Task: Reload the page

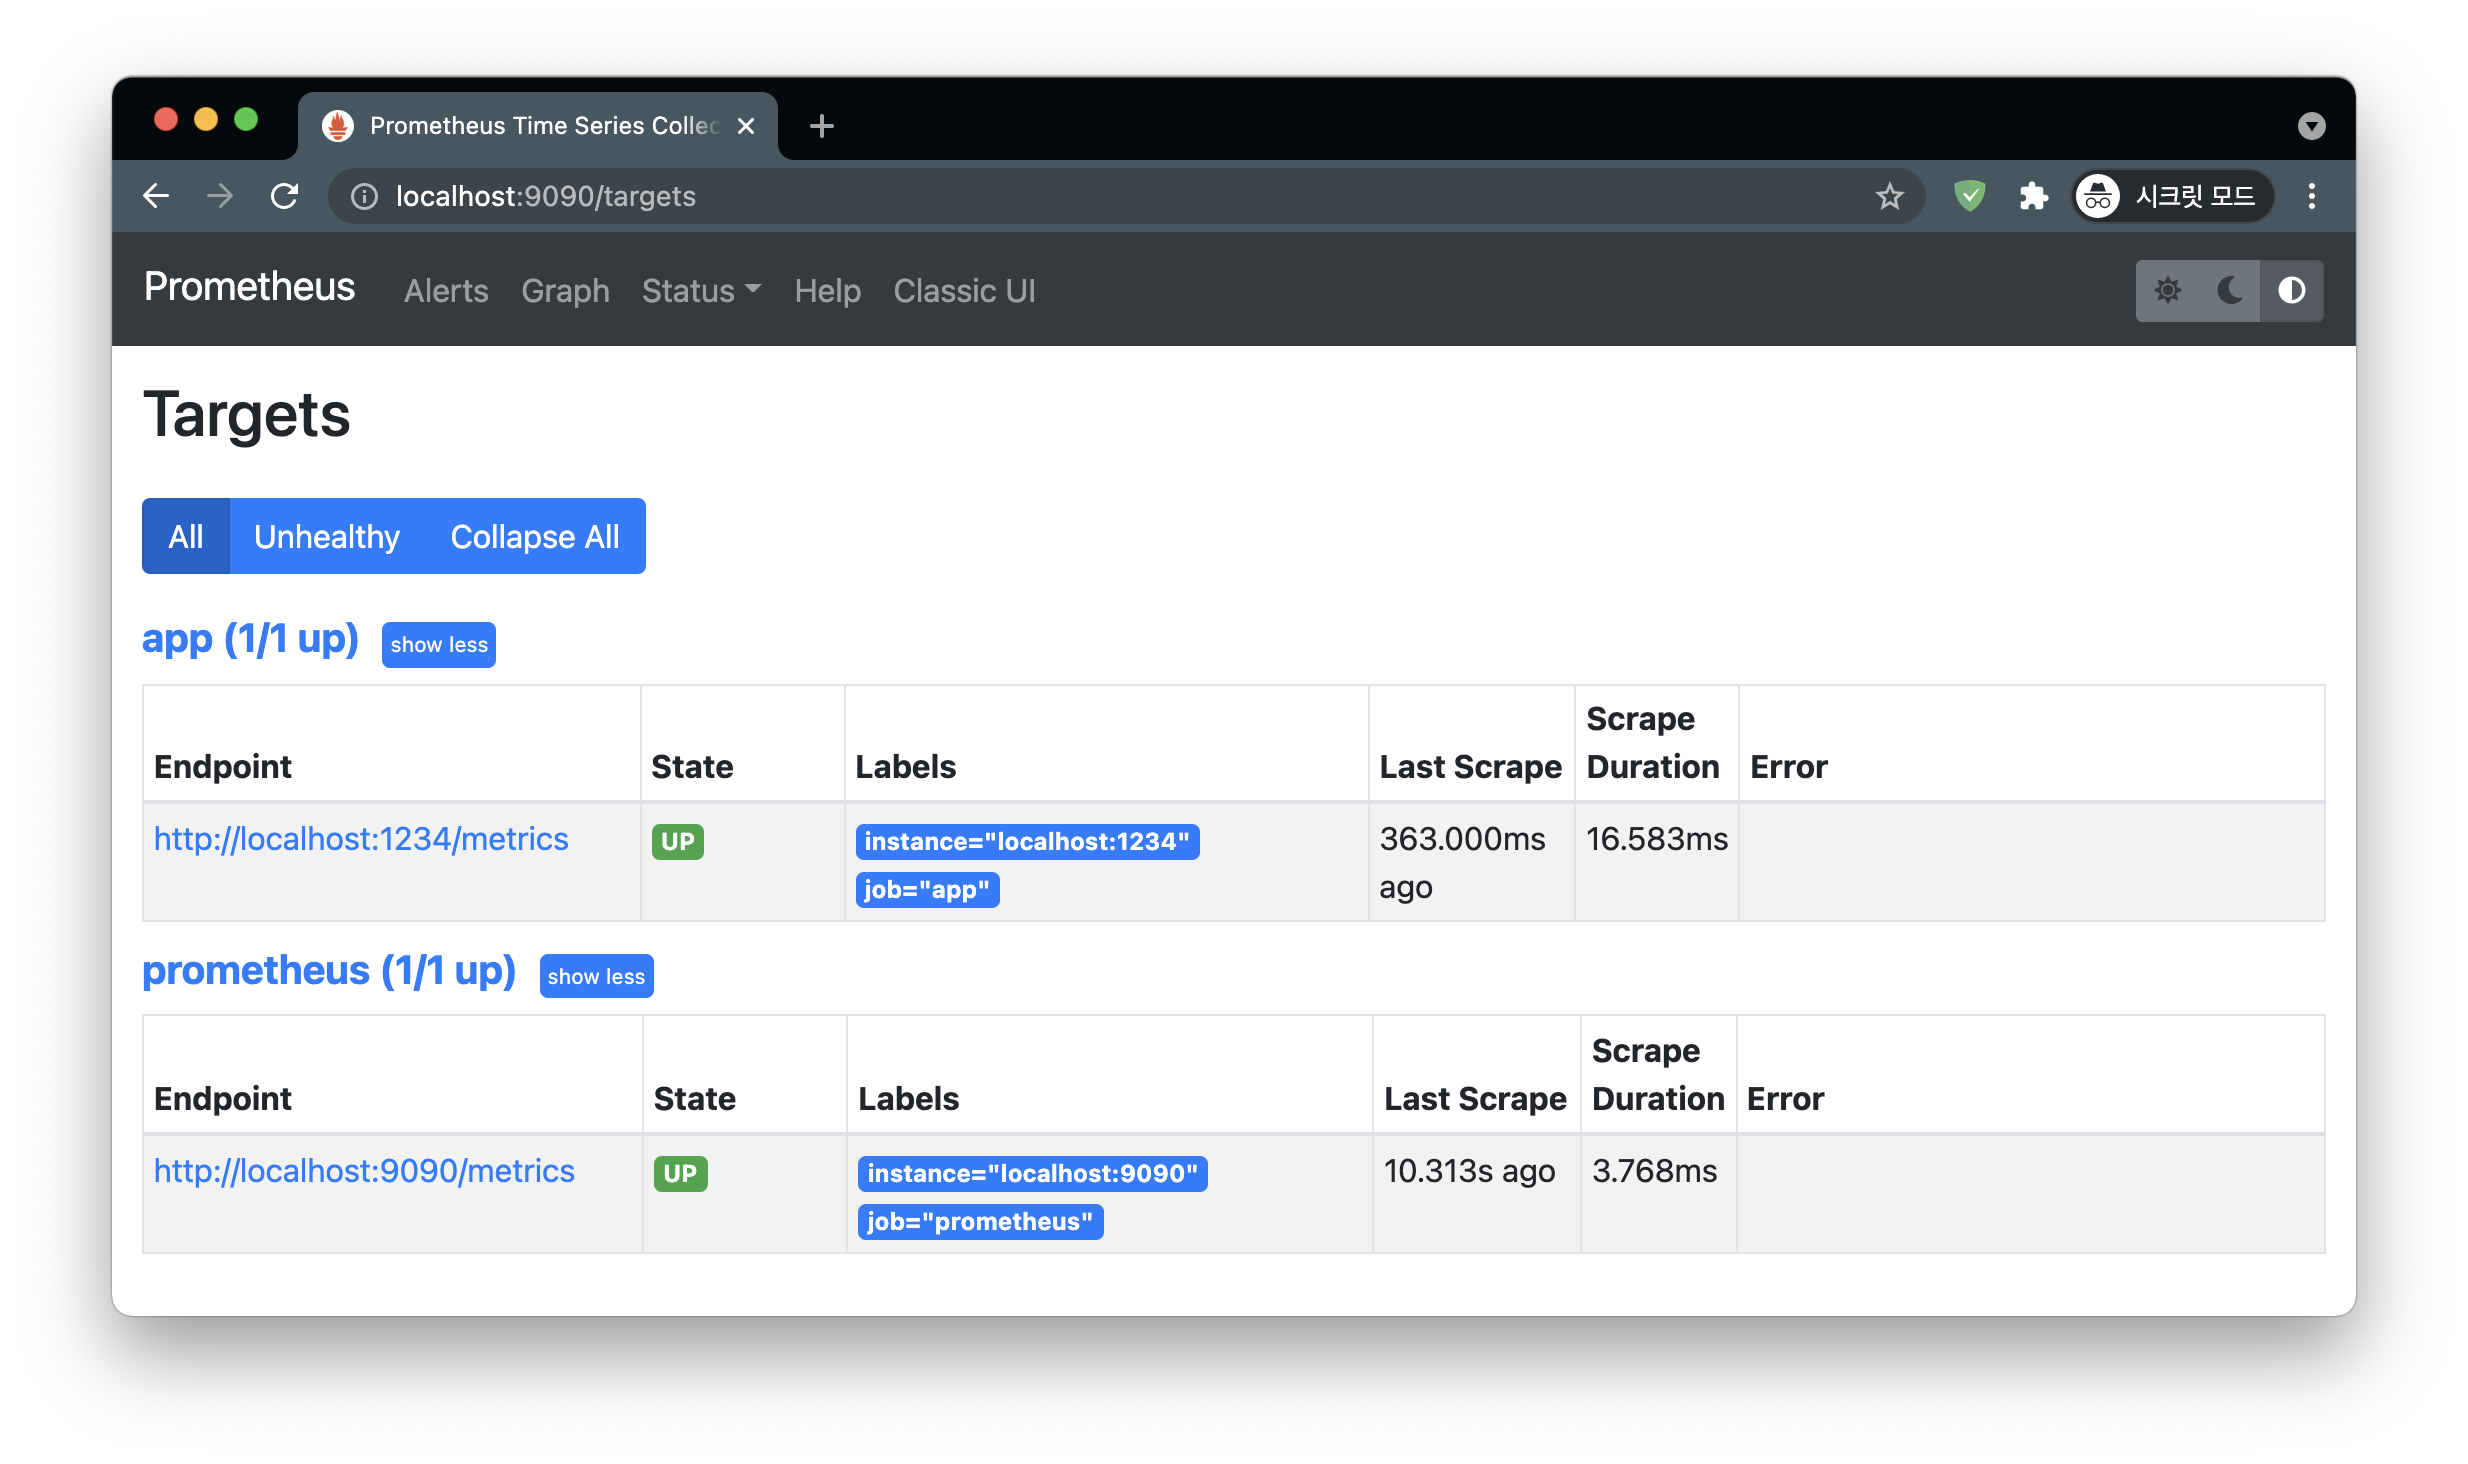Action: click(285, 196)
